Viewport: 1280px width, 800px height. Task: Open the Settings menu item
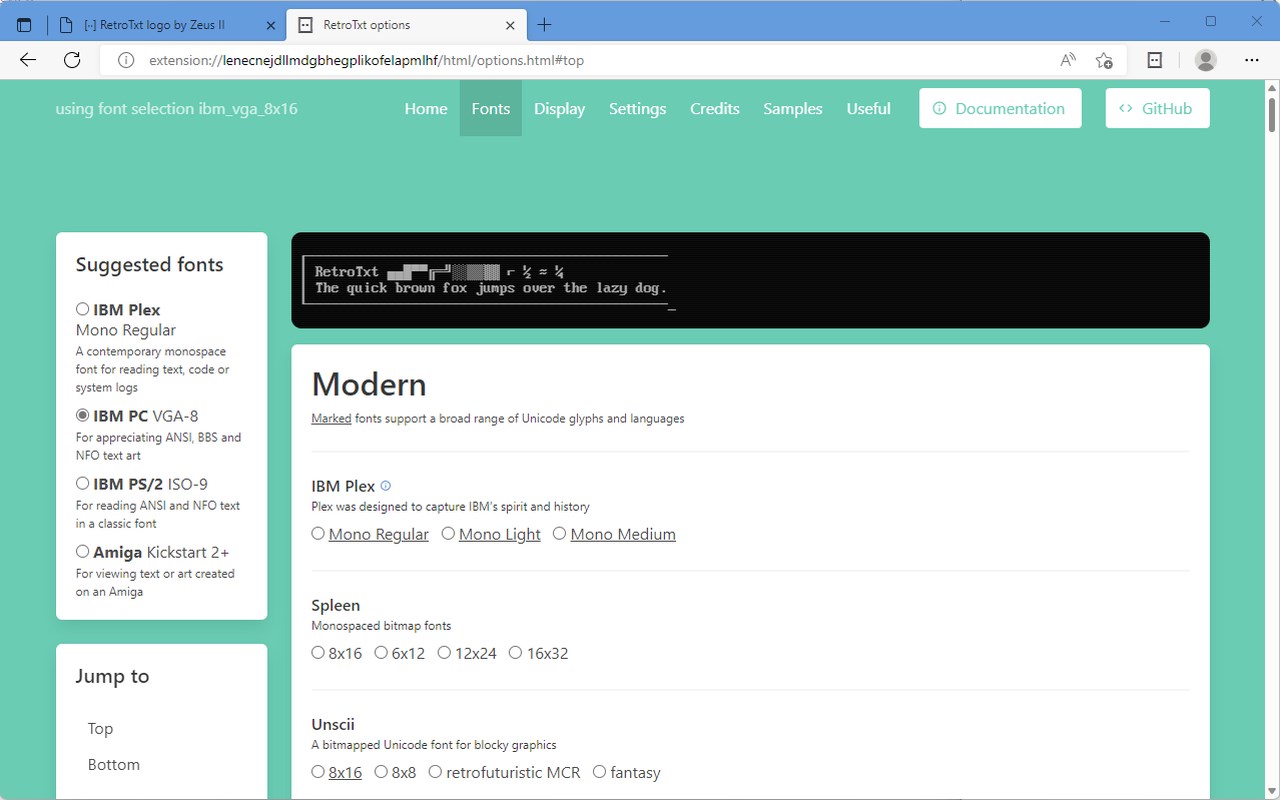click(637, 109)
